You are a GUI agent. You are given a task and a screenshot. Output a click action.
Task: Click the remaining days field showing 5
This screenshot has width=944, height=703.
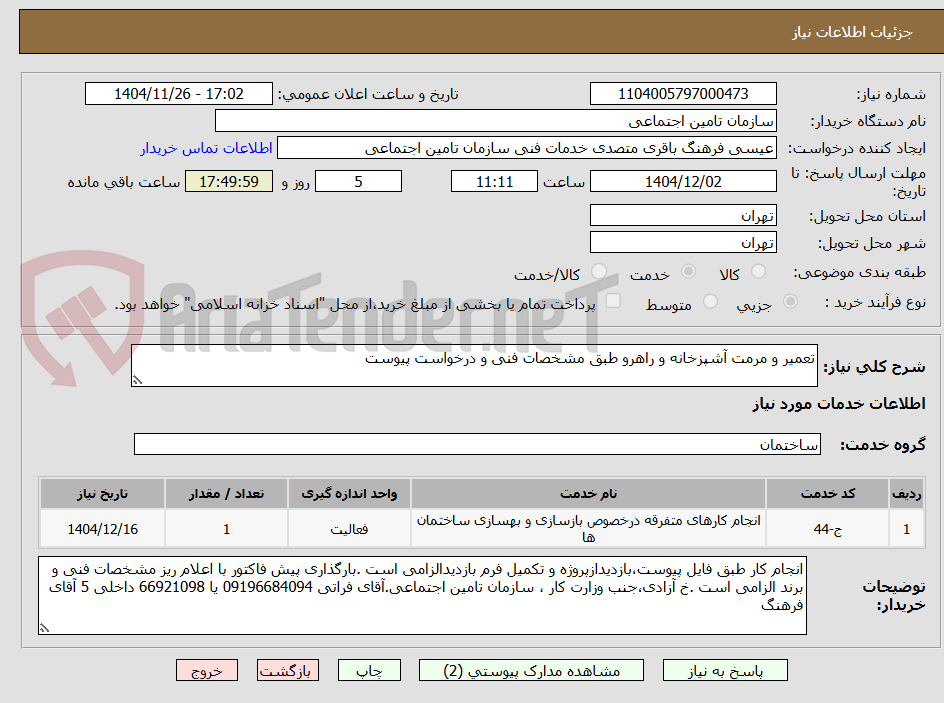tap(358, 181)
